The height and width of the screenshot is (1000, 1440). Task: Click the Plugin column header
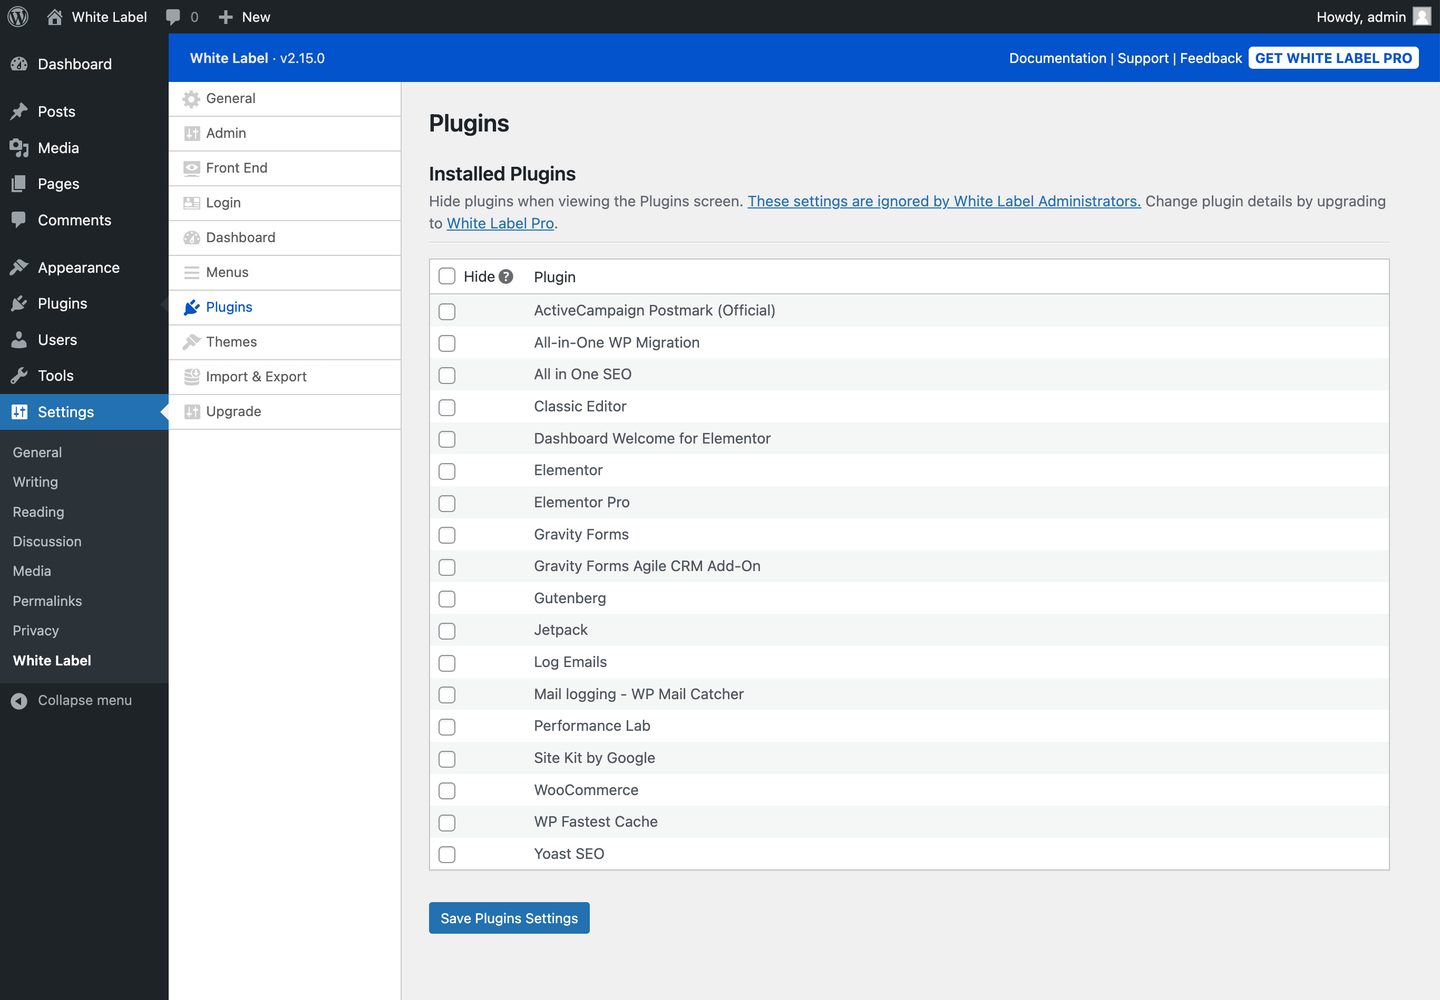pos(555,277)
